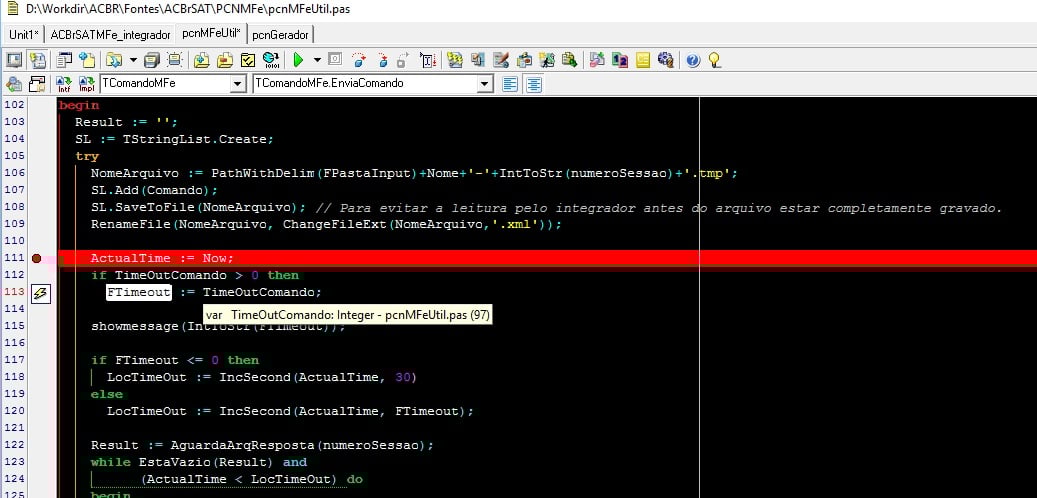Click 'SL := TStringList.Create;' code line
The height and width of the screenshot is (498, 1037).
[174, 139]
